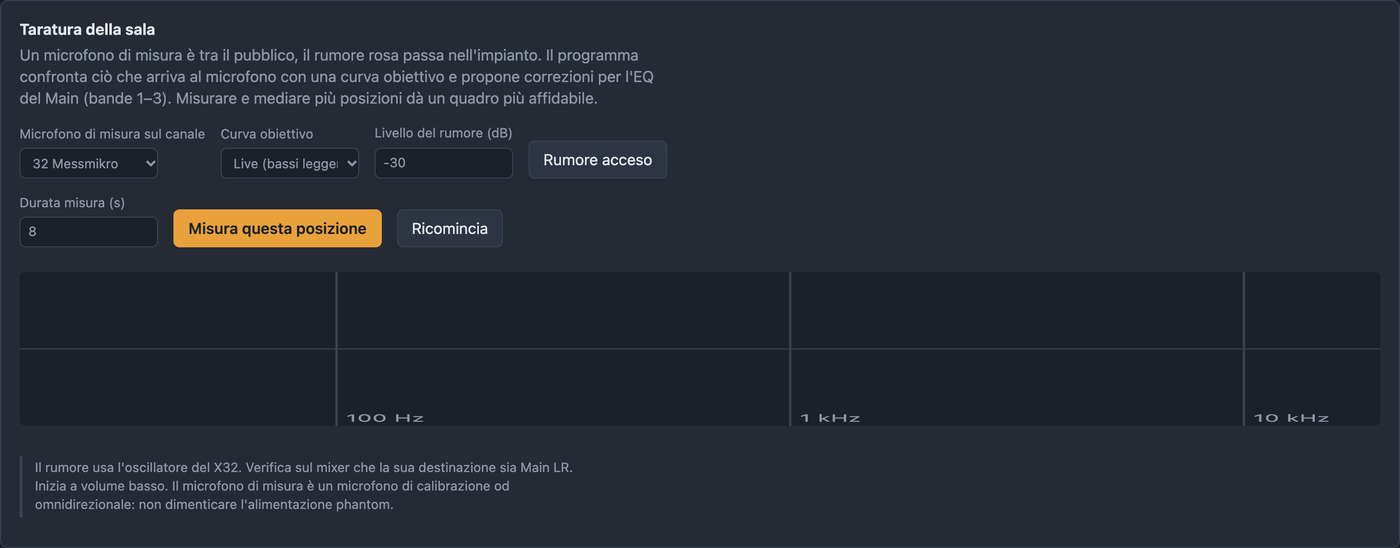Click the Taratura della sala heading
This screenshot has width=1400, height=548.
pos(87,30)
